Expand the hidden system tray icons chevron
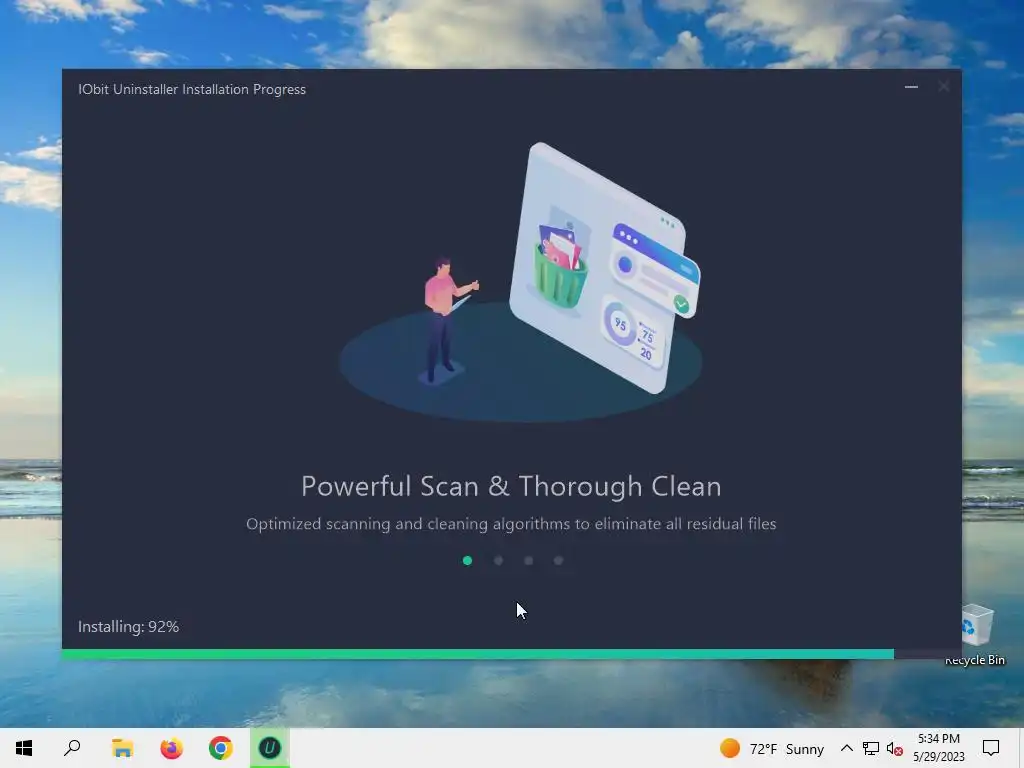This screenshot has height=768, width=1024. tap(846, 748)
